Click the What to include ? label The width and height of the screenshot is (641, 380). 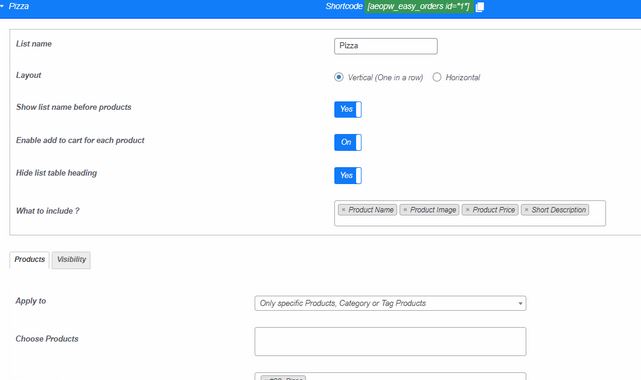[x=47, y=211]
